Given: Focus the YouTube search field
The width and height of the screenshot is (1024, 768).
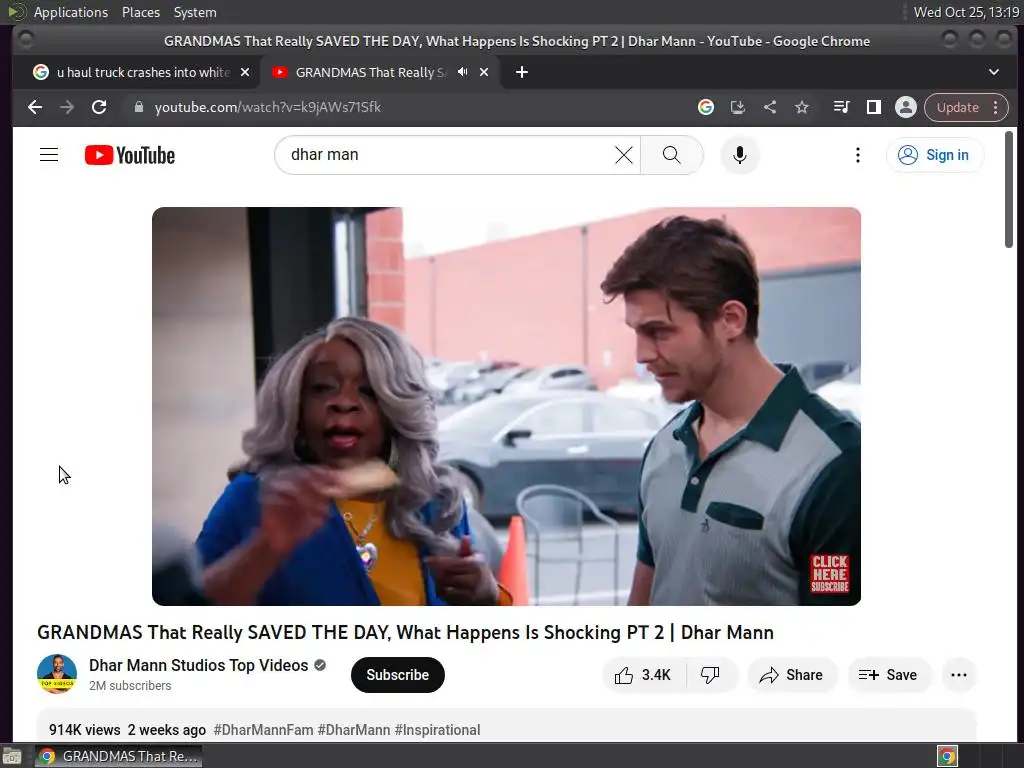Looking at the screenshot, I should pos(451,155).
